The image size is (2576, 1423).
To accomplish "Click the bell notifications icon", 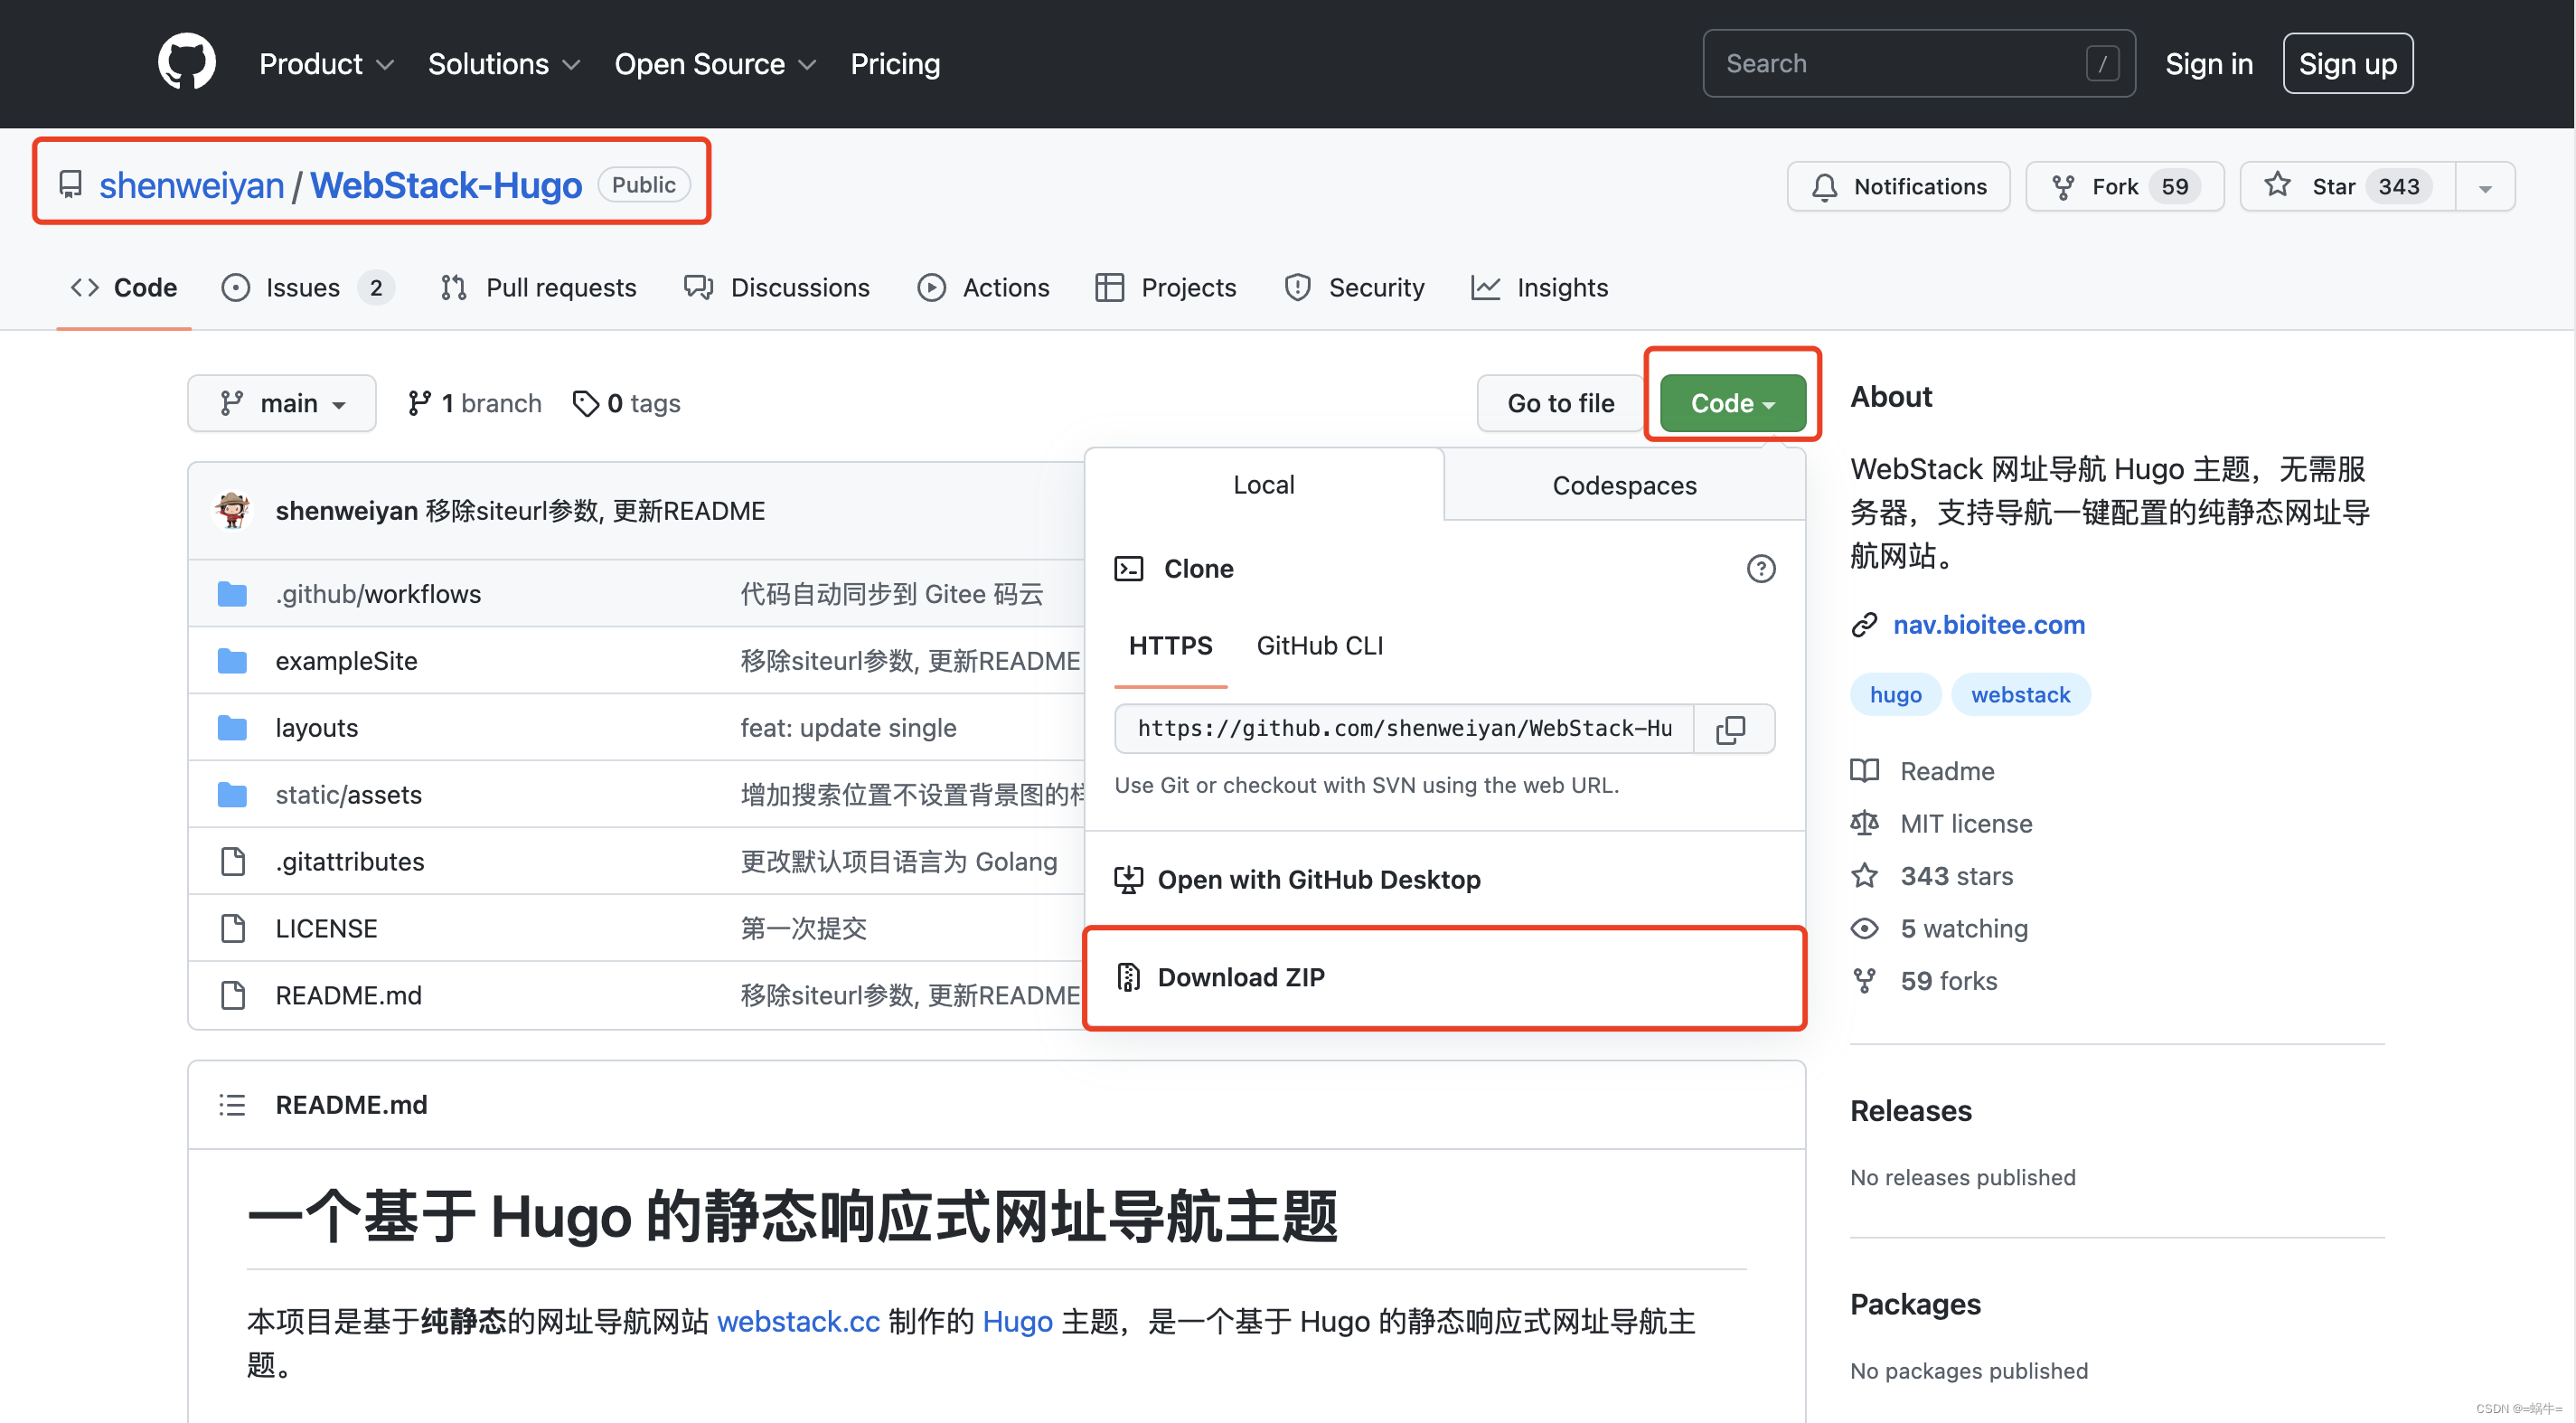I will (x=1825, y=184).
